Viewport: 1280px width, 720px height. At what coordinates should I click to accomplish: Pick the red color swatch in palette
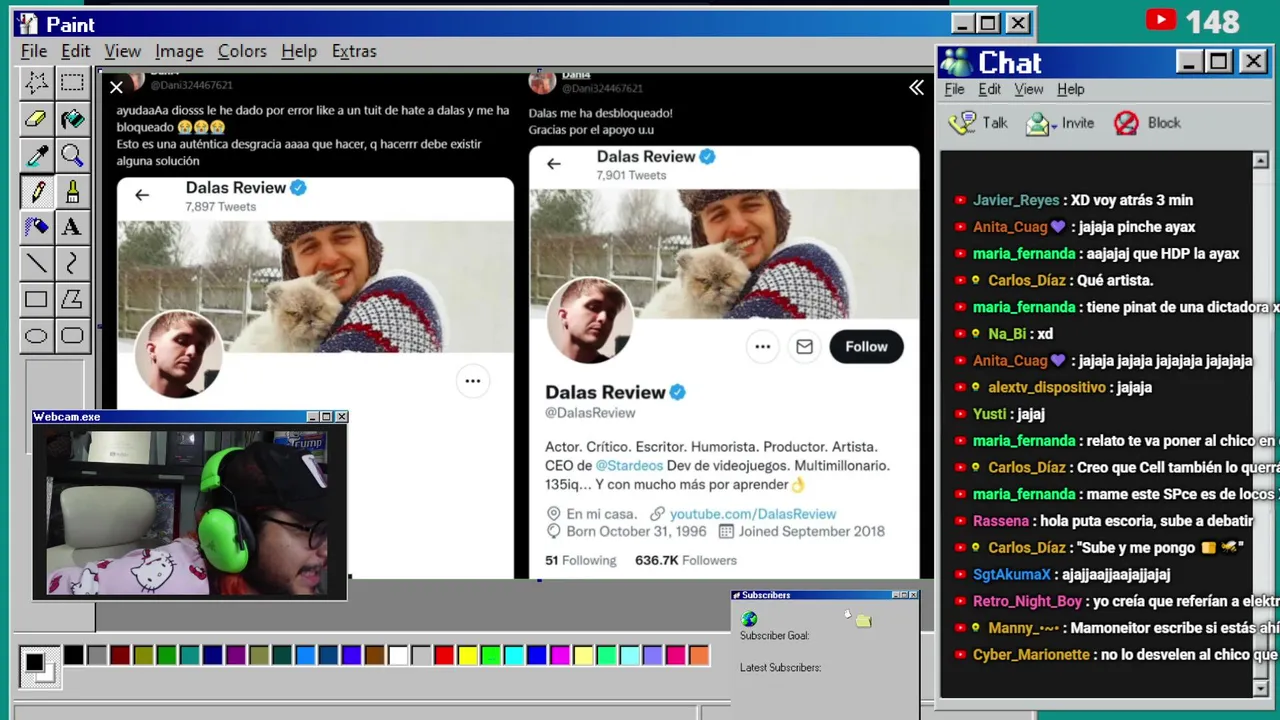[x=444, y=656]
